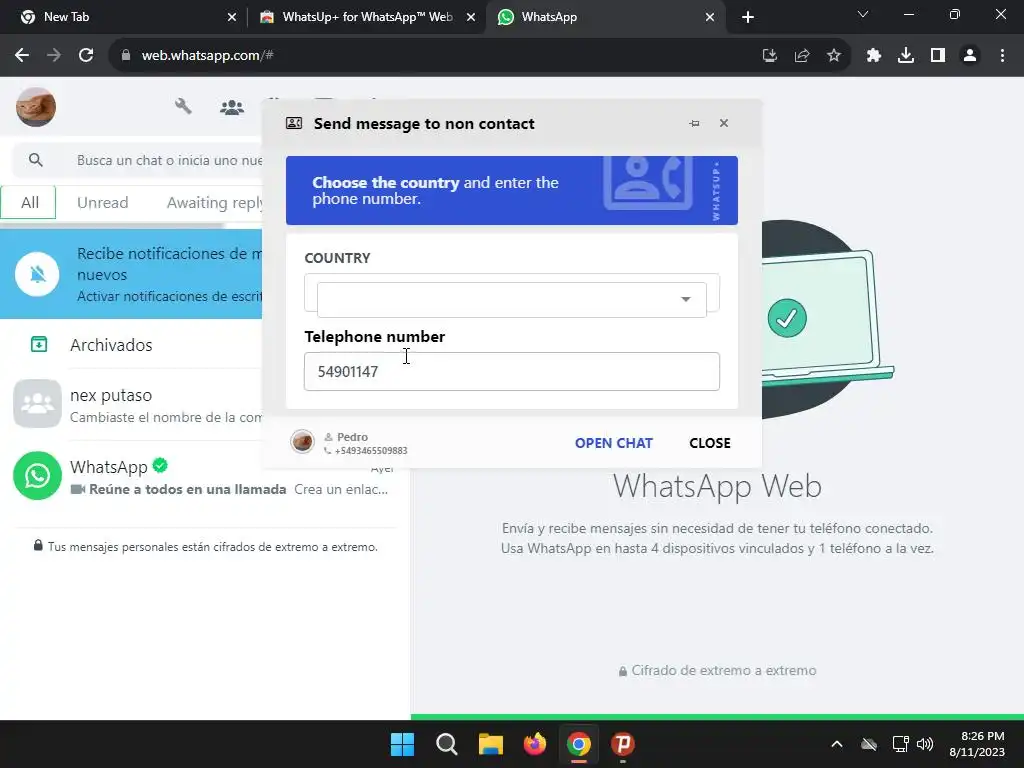
Task: Open the red P app in taskbar
Action: pos(623,744)
